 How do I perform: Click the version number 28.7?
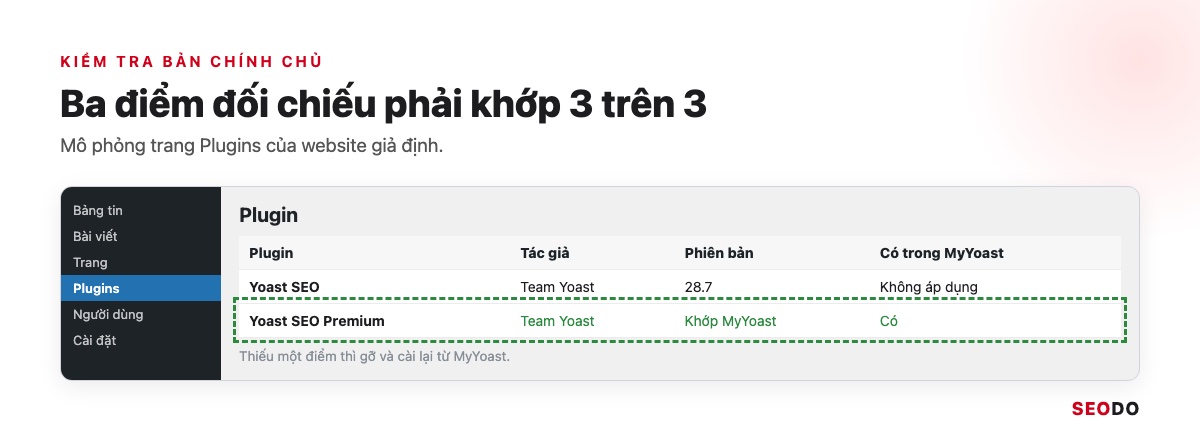point(699,287)
